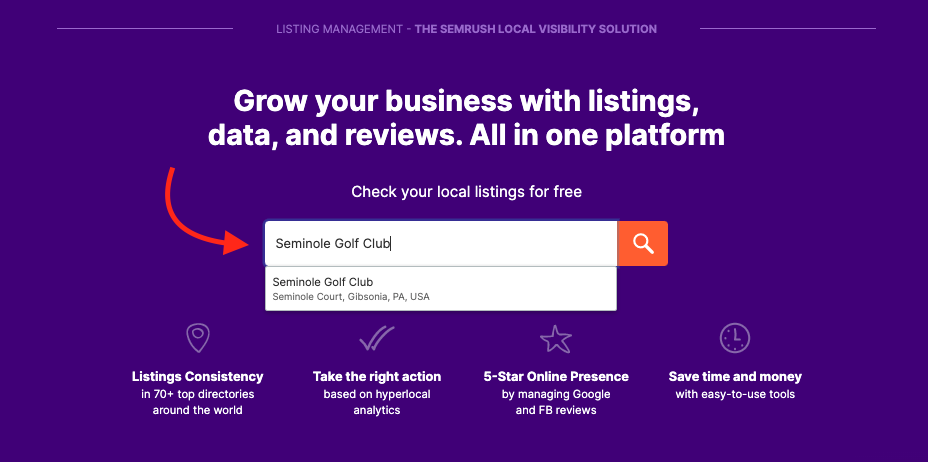Select the Seminole Golf Club autocomplete suggestion
928x462 pixels.
[441, 289]
